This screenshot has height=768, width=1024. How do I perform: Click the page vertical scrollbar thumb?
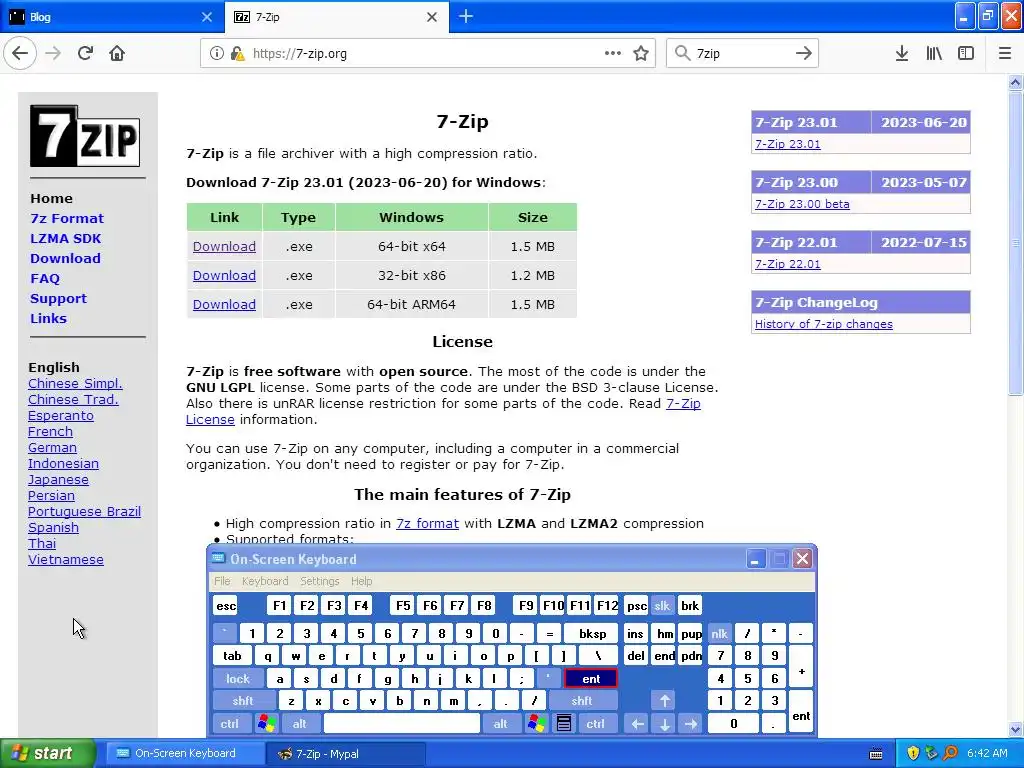[1015, 244]
